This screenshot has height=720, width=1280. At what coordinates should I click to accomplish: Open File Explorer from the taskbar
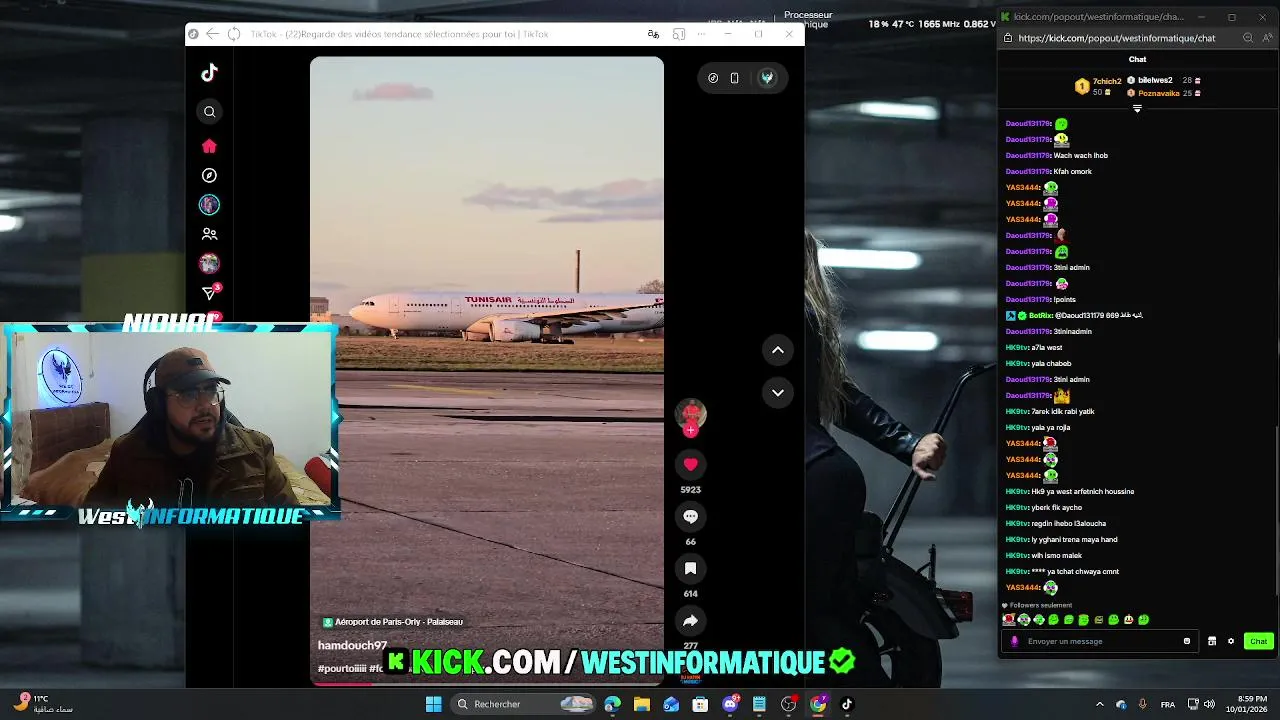pyautogui.click(x=642, y=704)
